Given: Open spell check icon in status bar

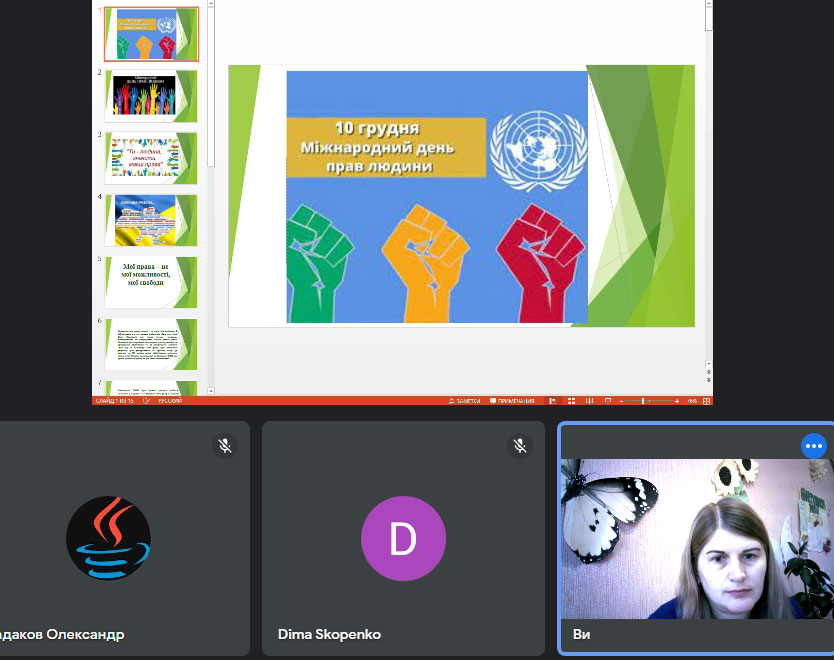Looking at the screenshot, I should [x=146, y=400].
